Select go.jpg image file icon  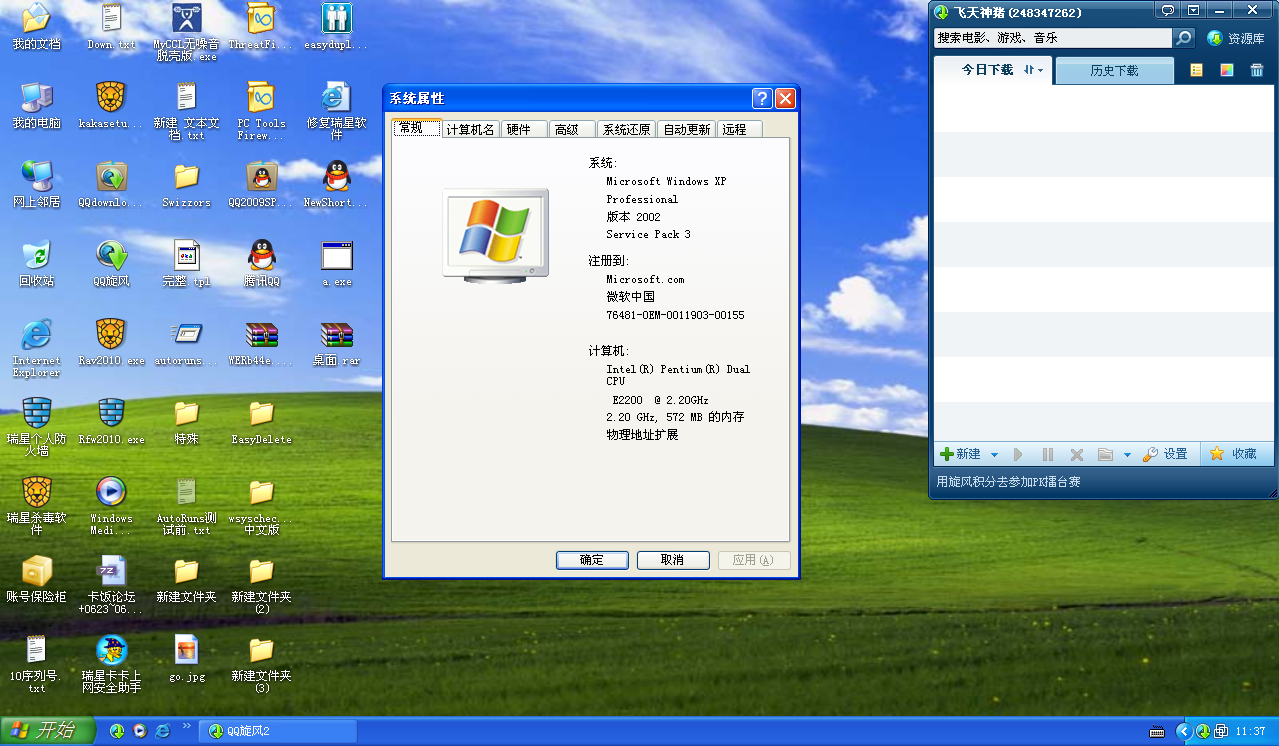(x=186, y=659)
